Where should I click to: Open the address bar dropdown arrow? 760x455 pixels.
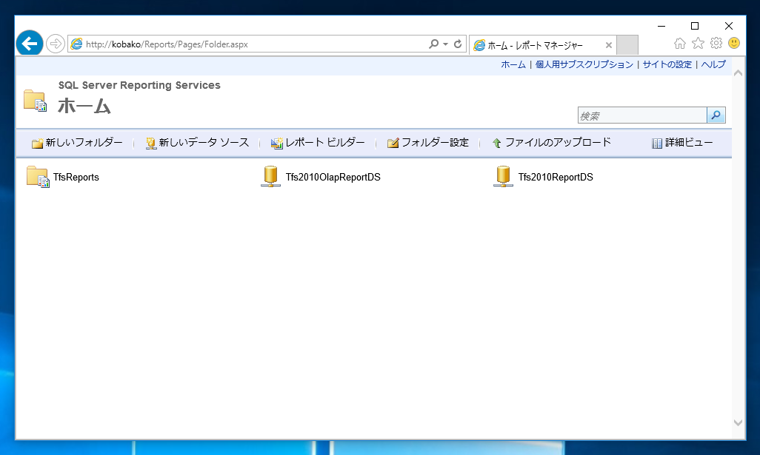coord(445,44)
